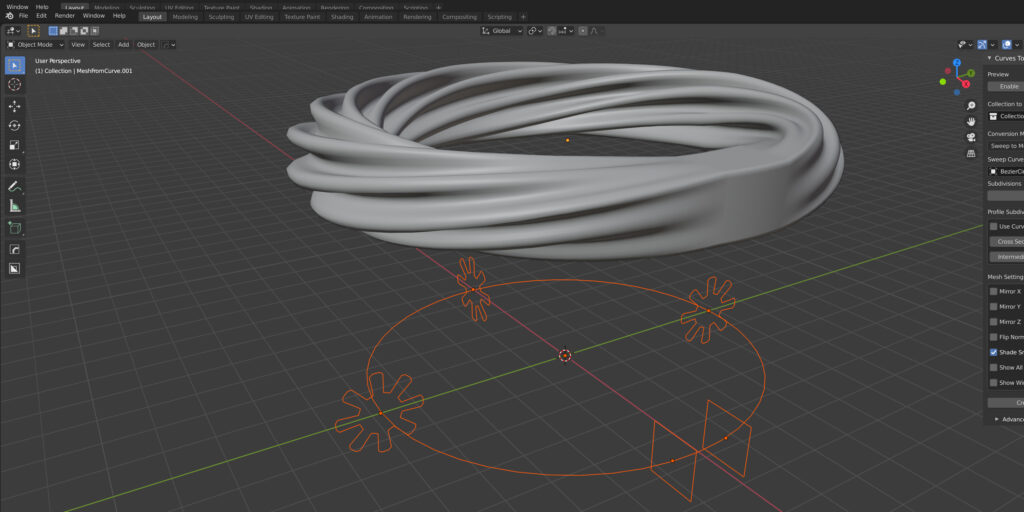Switch perspective/orthographic grid icon

971,153
